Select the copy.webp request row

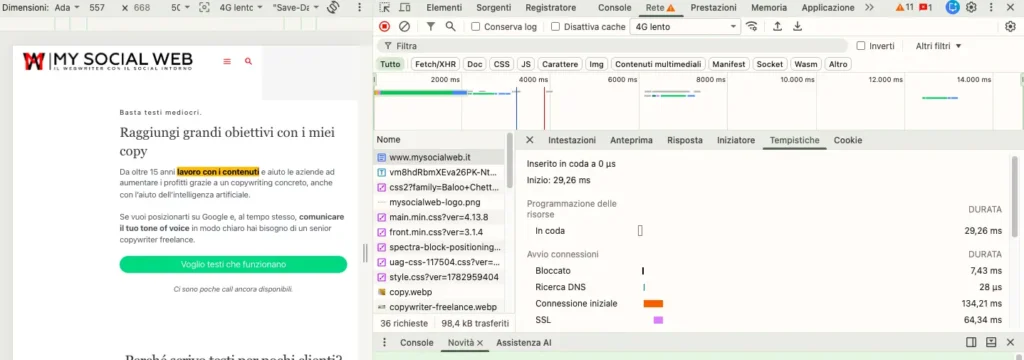coord(440,292)
